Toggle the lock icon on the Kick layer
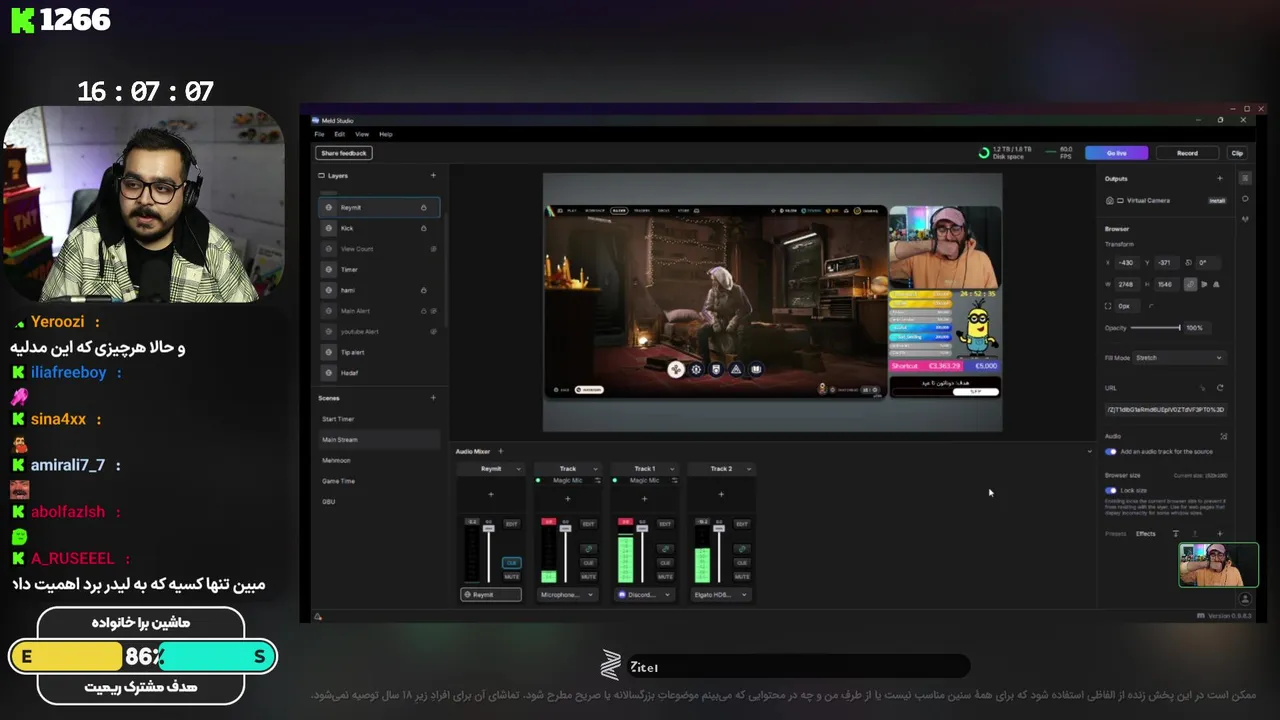This screenshot has width=1280, height=720. [x=424, y=228]
